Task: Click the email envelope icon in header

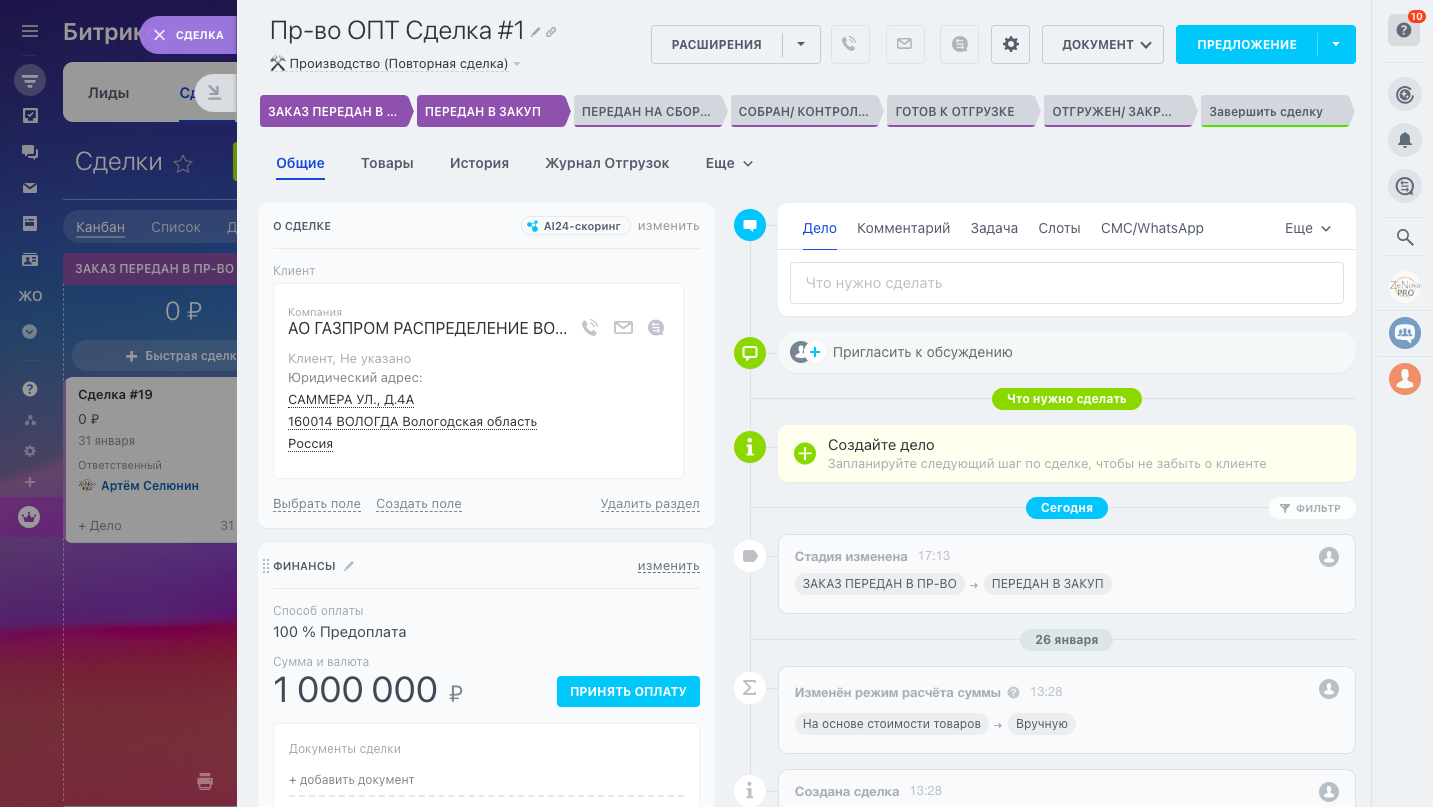Action: (904, 44)
